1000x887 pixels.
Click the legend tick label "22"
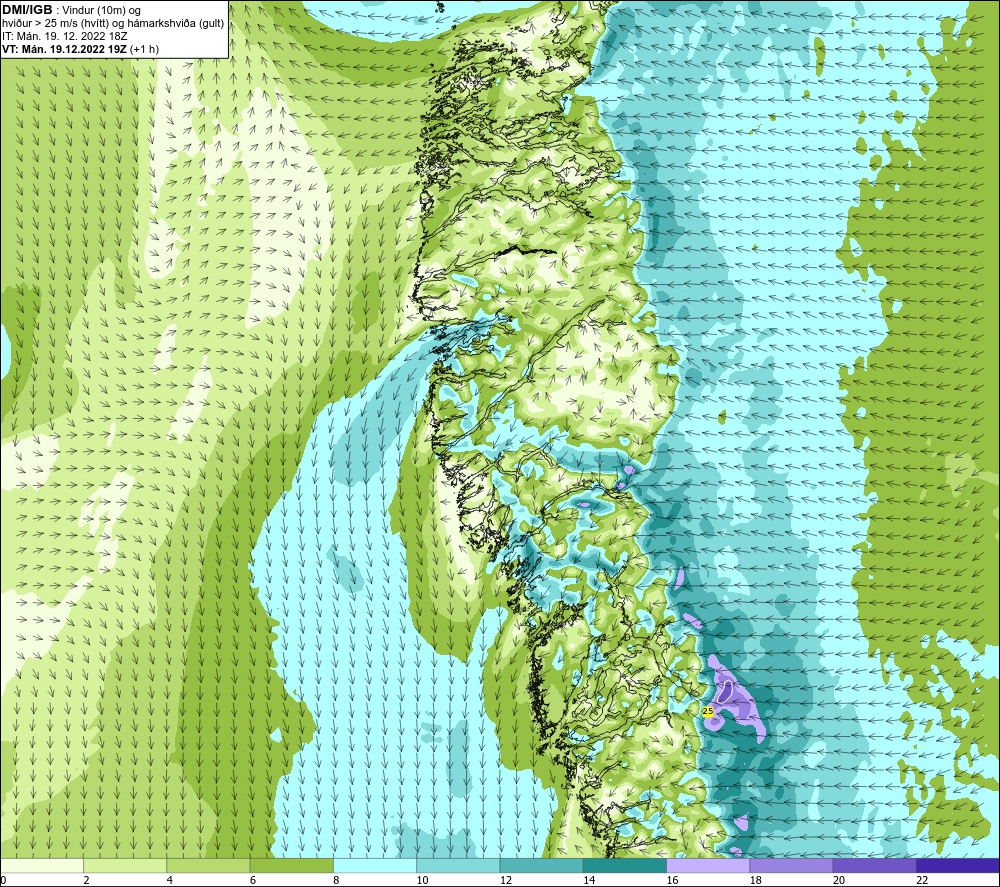pos(923,880)
